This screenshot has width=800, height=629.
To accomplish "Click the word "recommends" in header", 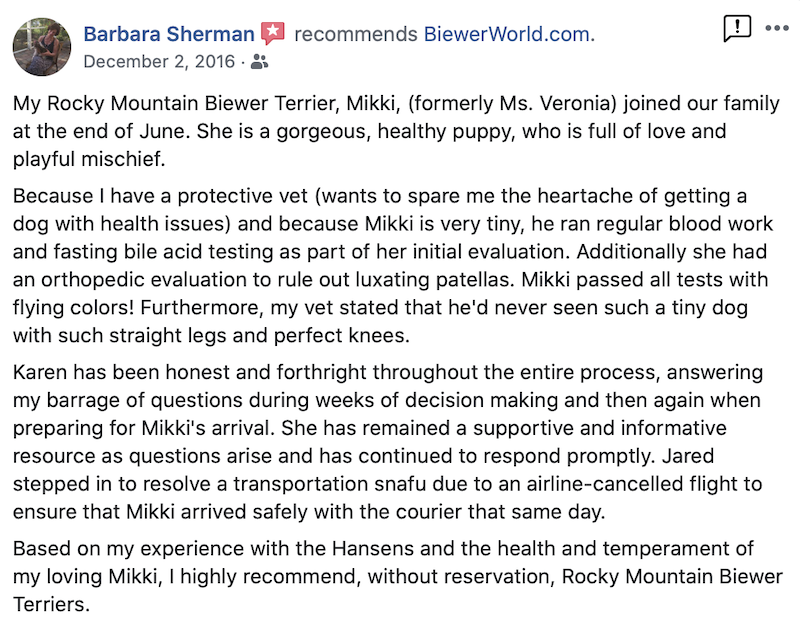I will (x=356, y=34).
